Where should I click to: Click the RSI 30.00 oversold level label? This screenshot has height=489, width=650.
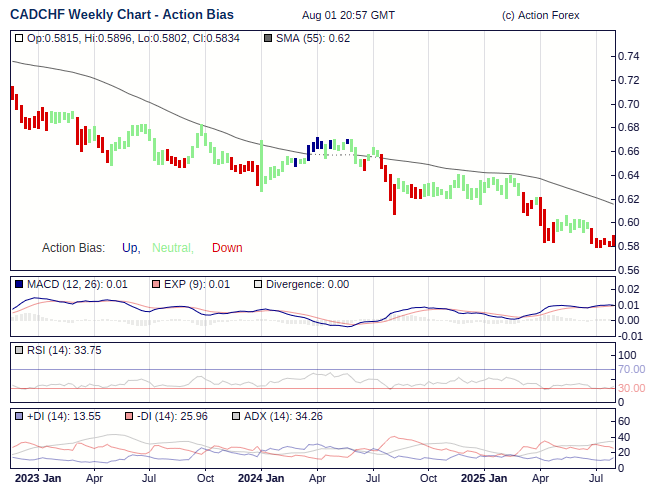point(631,388)
